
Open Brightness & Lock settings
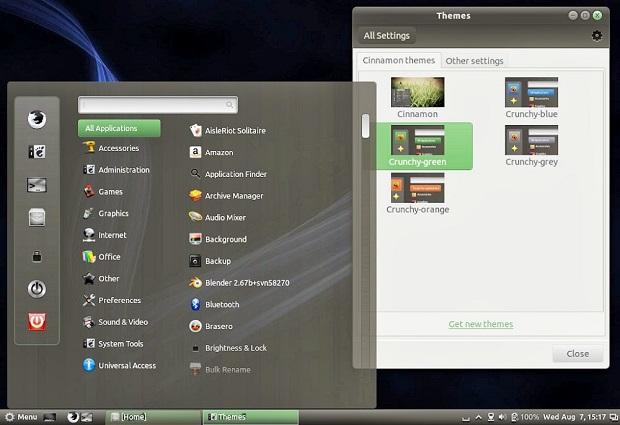click(228, 348)
